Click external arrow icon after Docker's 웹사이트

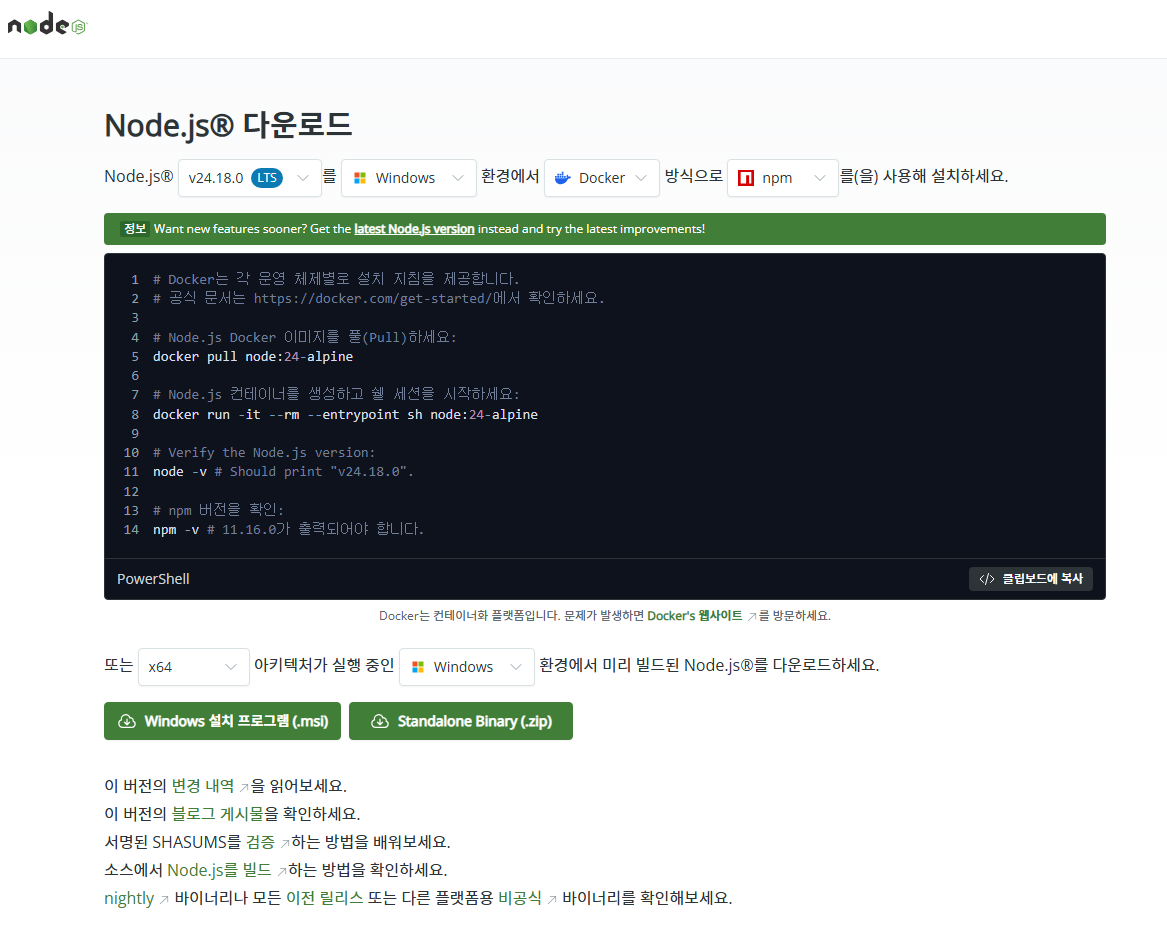coord(752,616)
